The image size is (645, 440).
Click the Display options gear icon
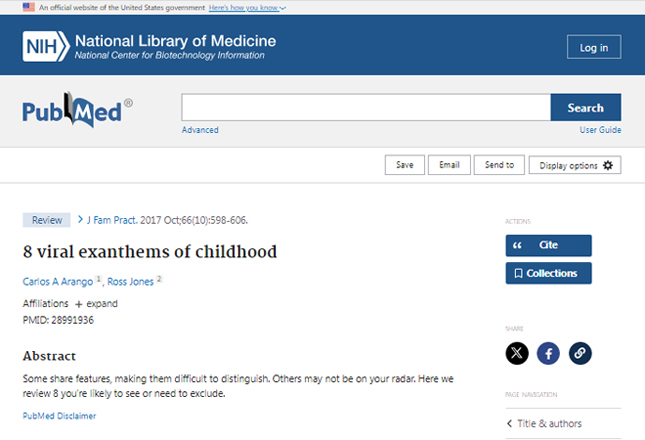click(608, 165)
